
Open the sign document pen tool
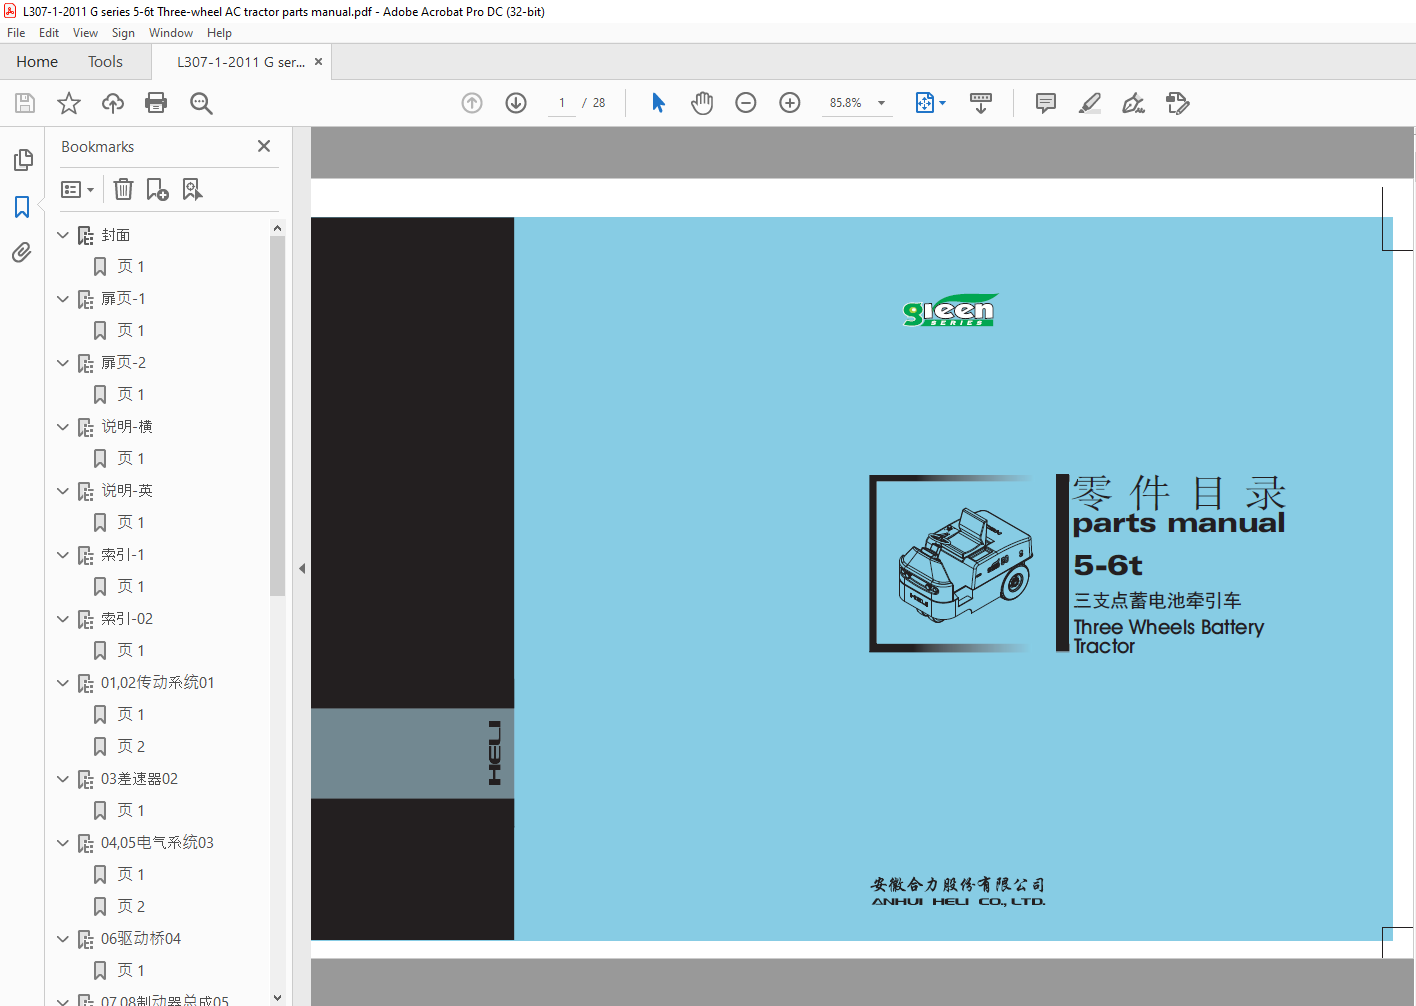(x=1133, y=103)
